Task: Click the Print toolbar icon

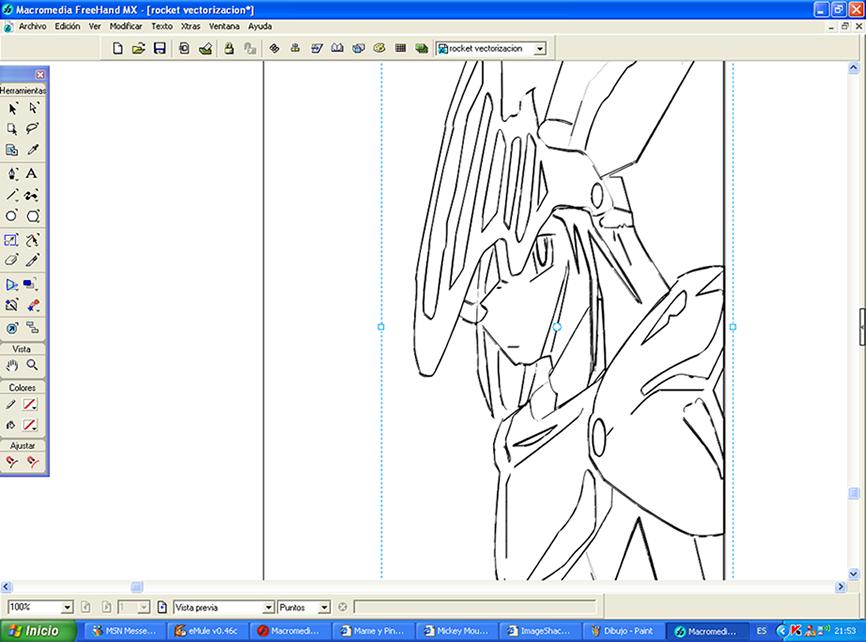Action: (205, 49)
